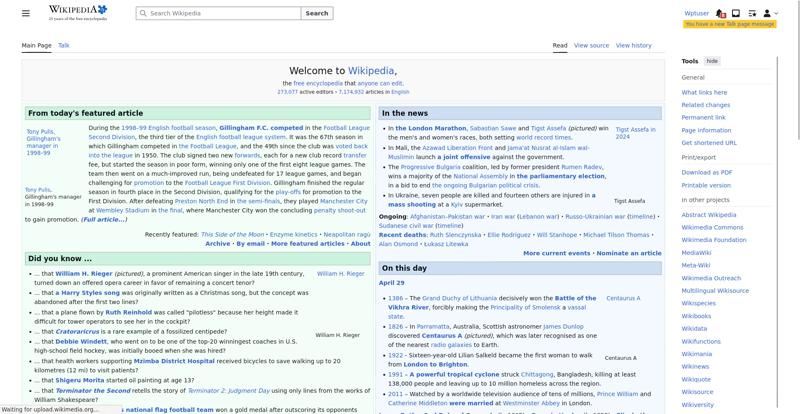800x414 pixels.
Task: Open What links here in Tools
Action: 704,92
